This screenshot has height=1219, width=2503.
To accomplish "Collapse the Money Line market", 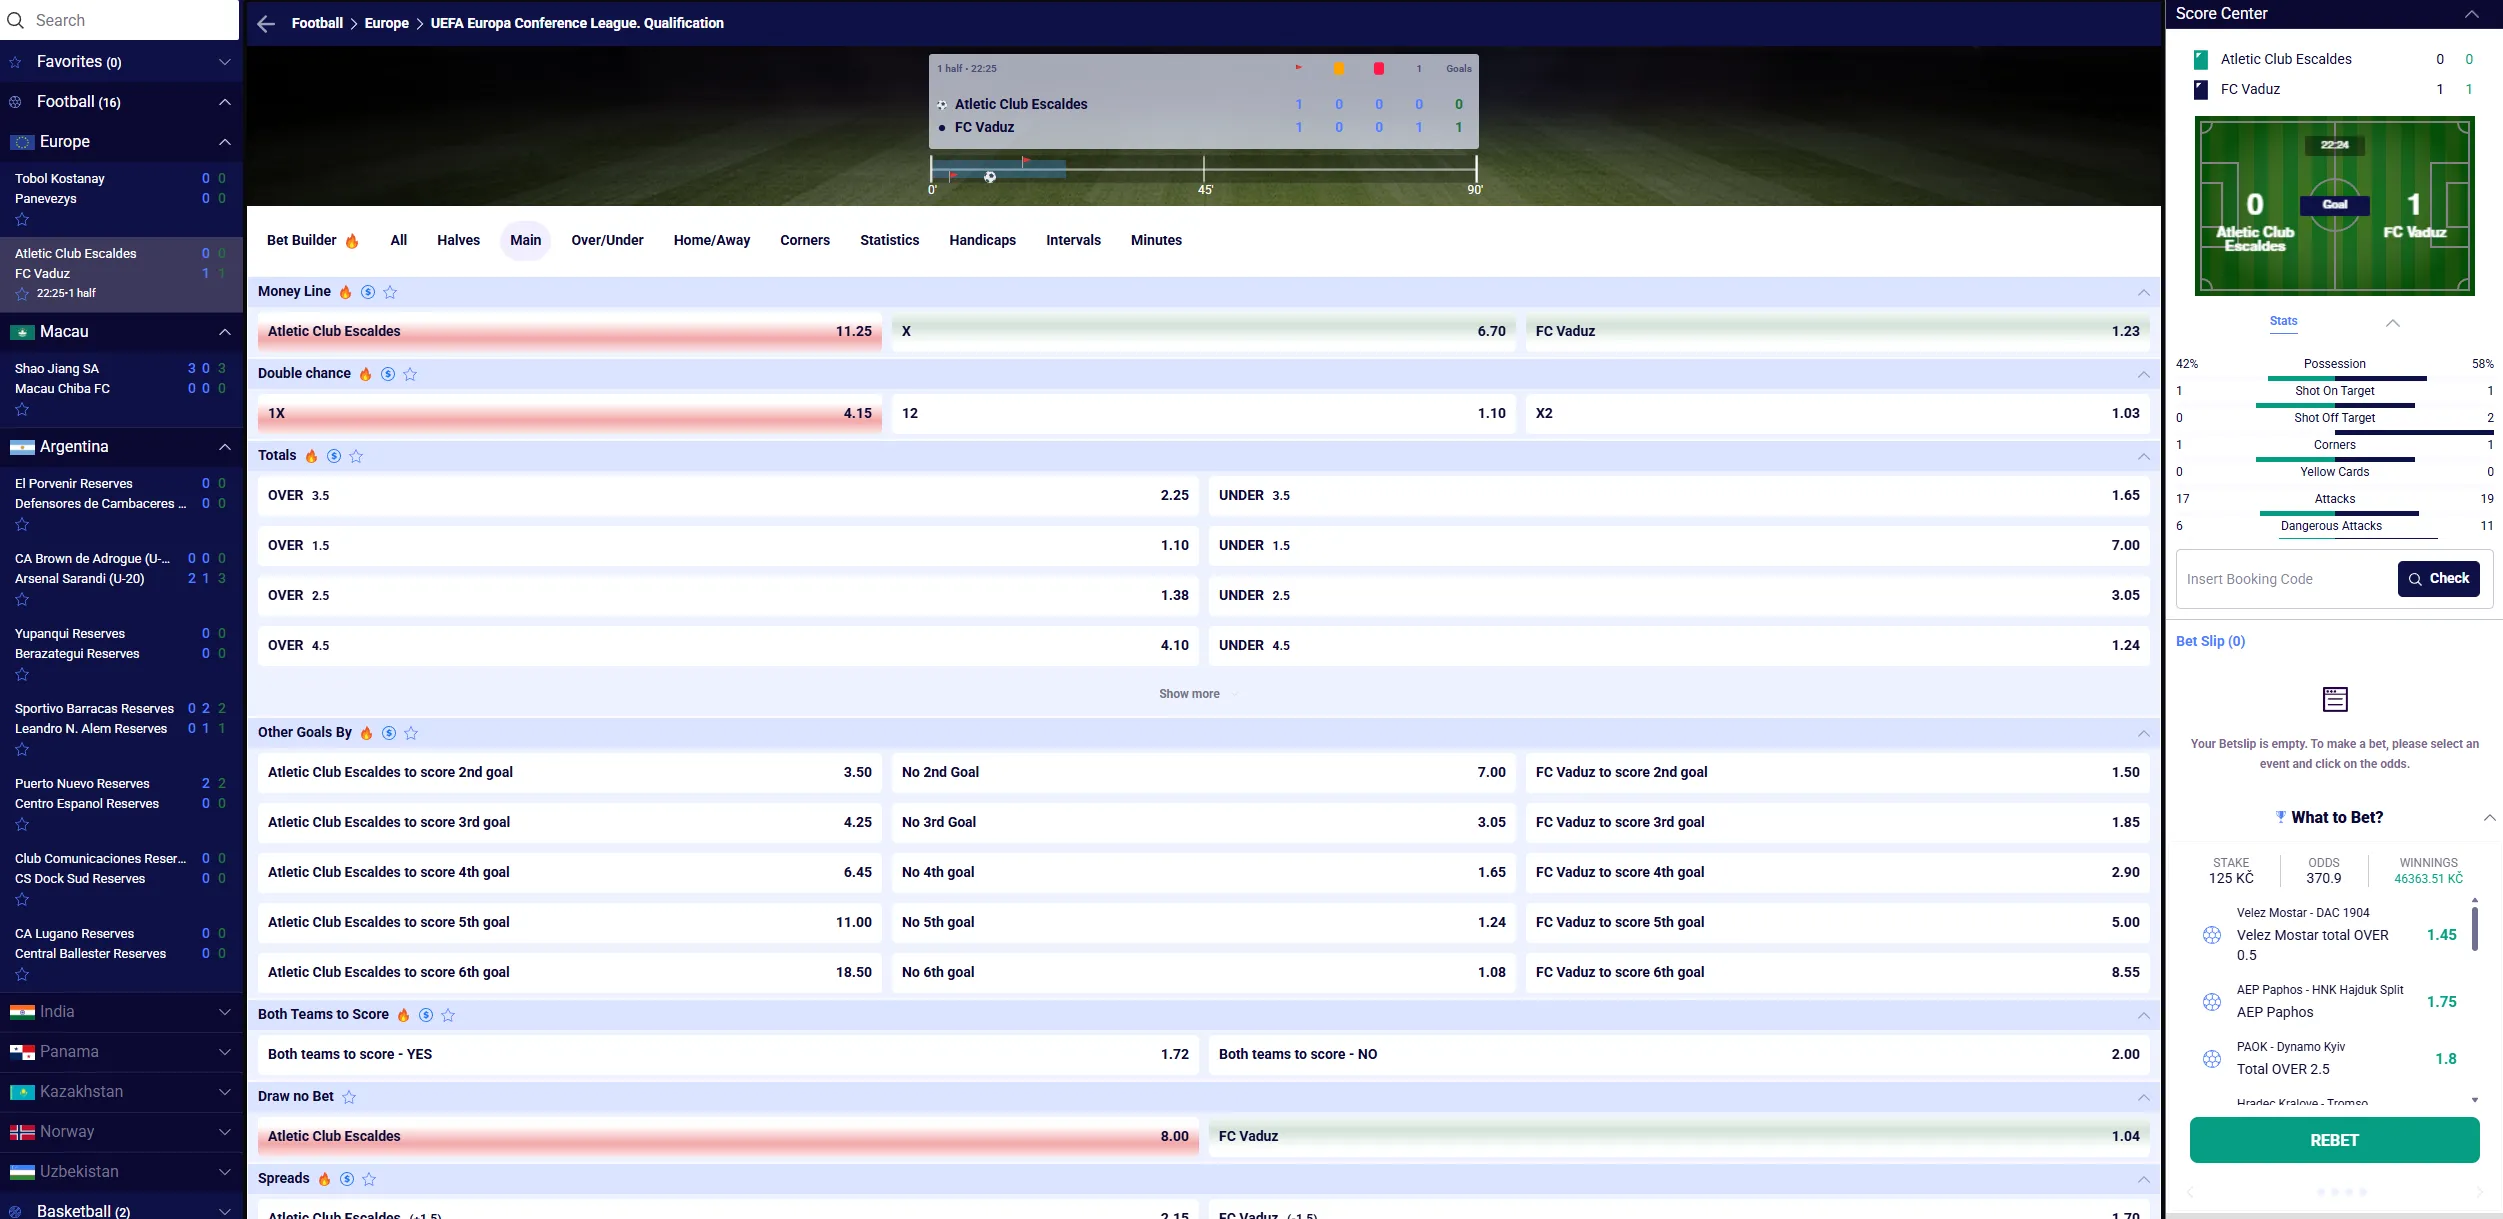I will pyautogui.click(x=2143, y=292).
